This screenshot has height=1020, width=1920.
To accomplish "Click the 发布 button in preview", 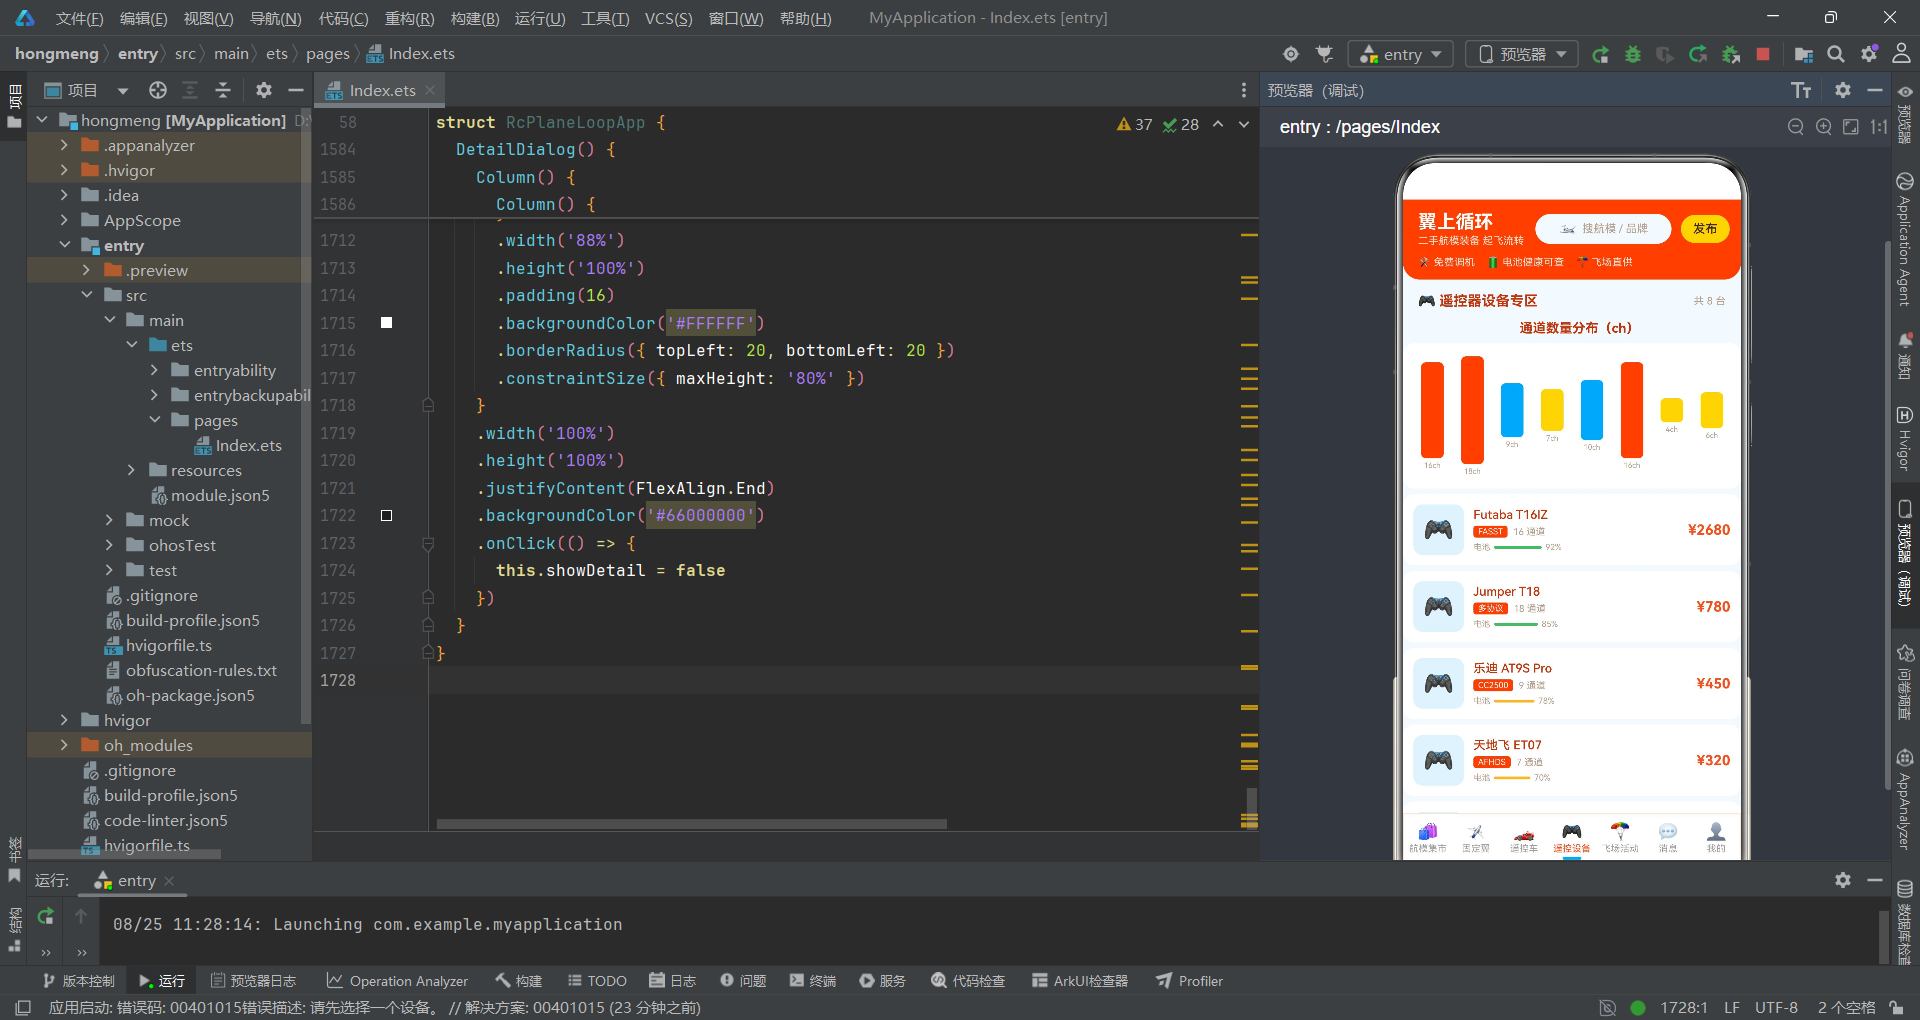I will [x=1705, y=229].
